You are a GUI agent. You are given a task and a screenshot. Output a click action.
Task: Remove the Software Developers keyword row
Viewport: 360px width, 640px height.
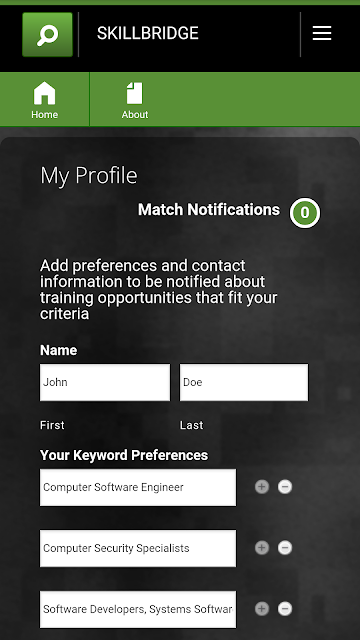(x=285, y=609)
